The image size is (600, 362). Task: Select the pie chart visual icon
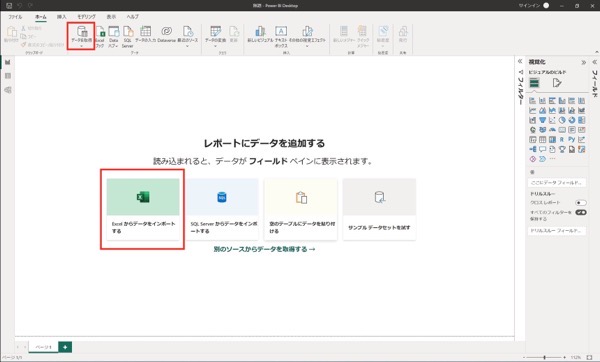click(x=562, y=120)
